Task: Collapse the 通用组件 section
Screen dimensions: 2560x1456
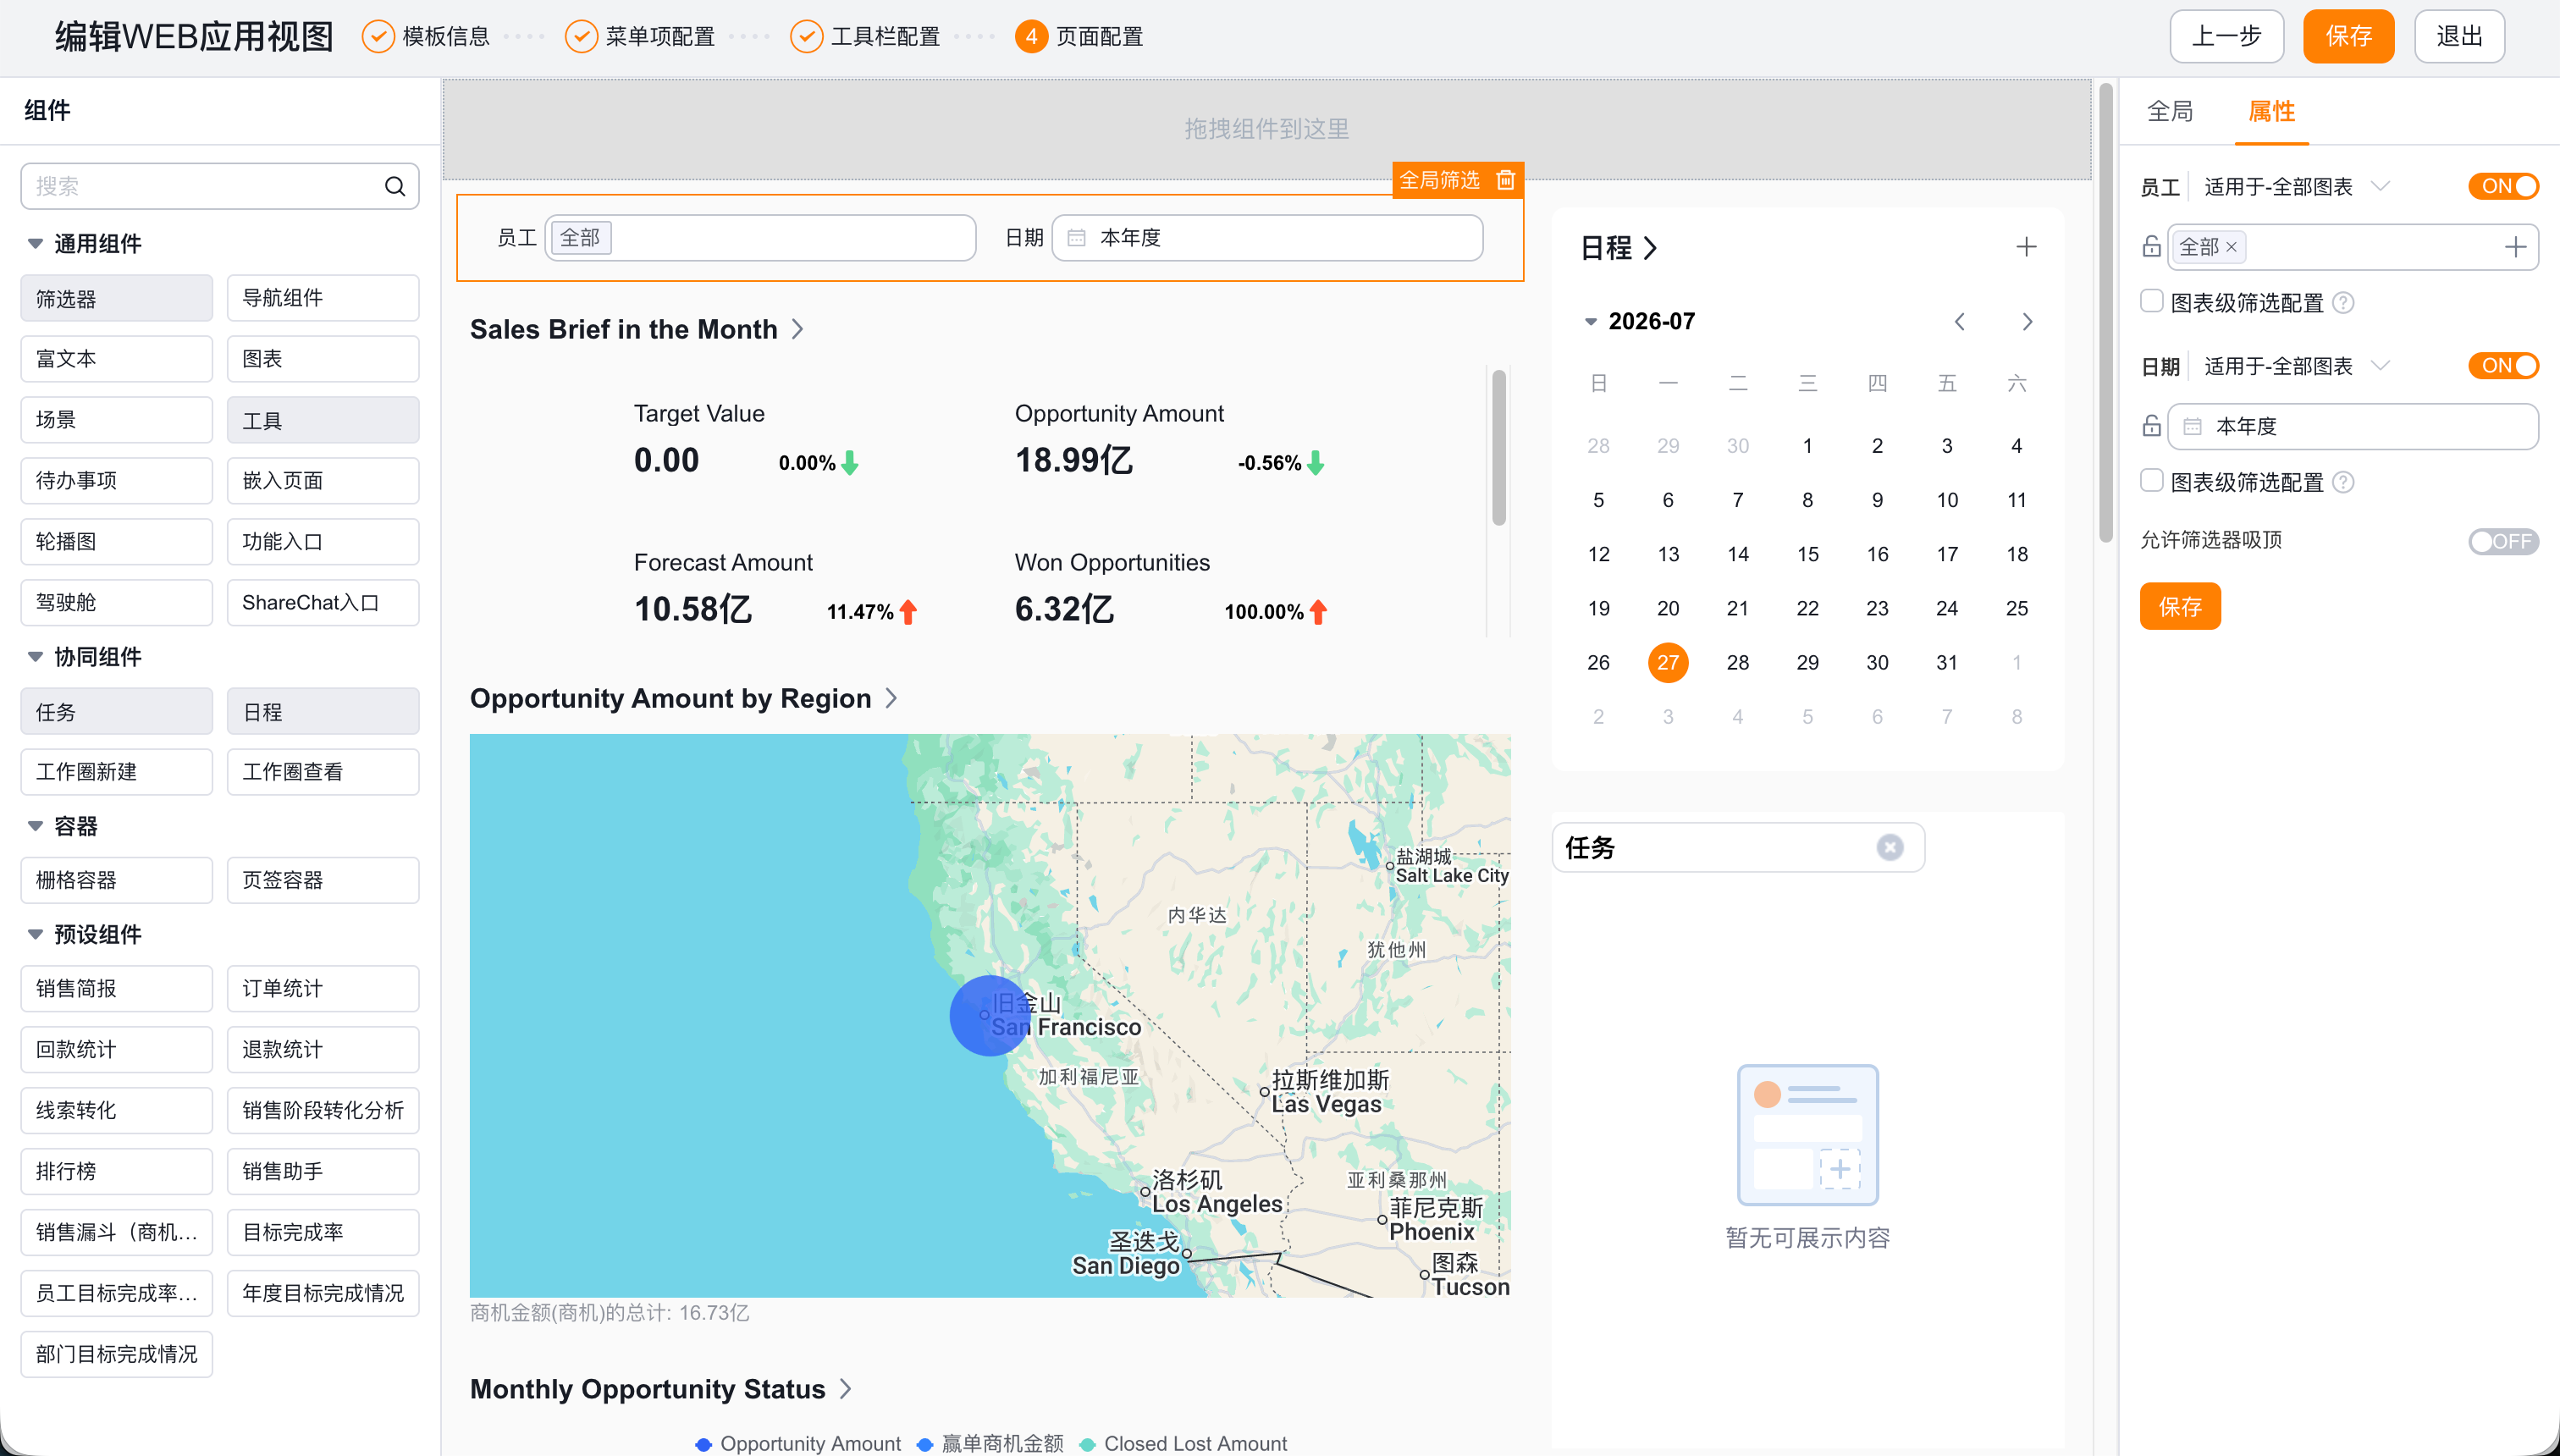Action: coord(35,244)
